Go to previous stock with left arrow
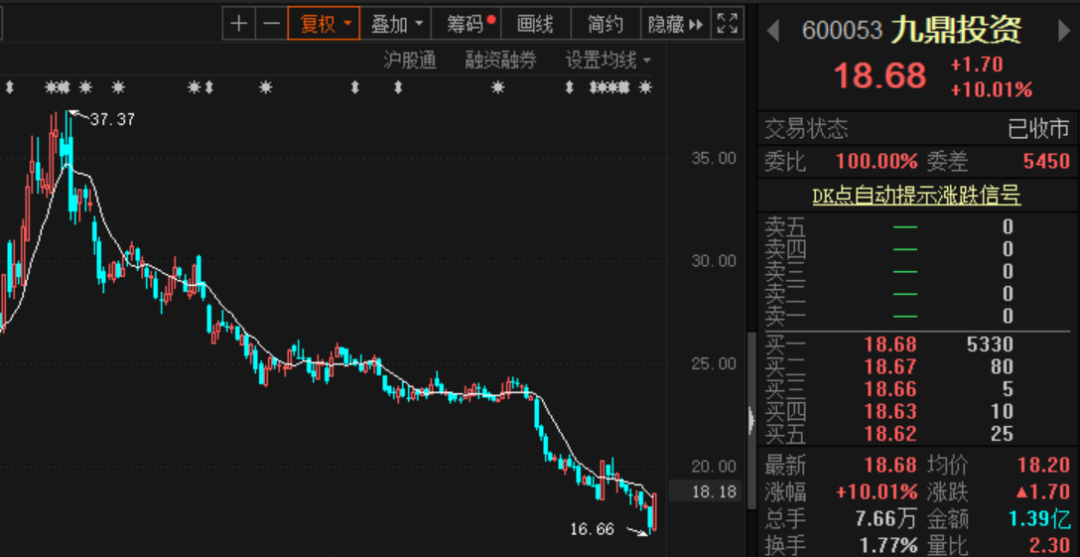The height and width of the screenshot is (557, 1080). point(772,31)
